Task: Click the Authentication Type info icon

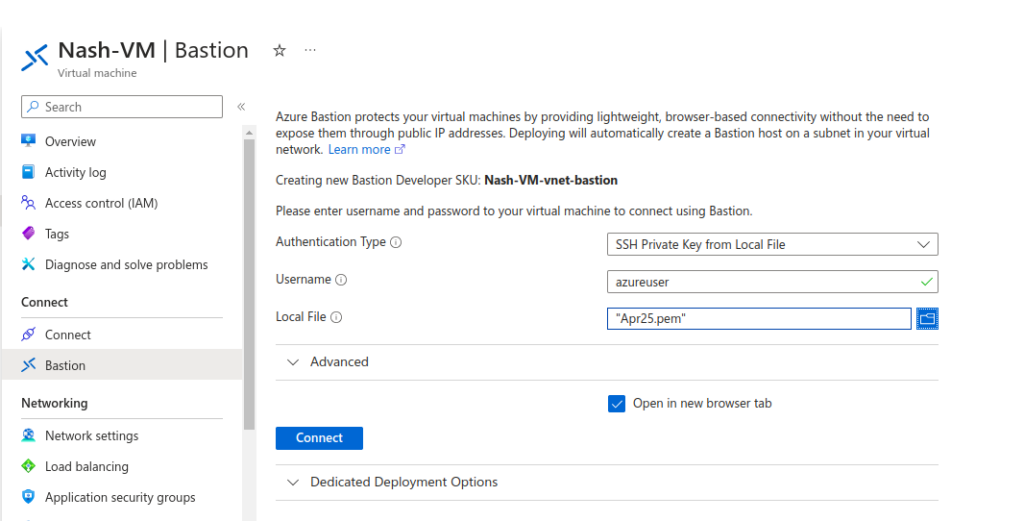Action: click(396, 243)
